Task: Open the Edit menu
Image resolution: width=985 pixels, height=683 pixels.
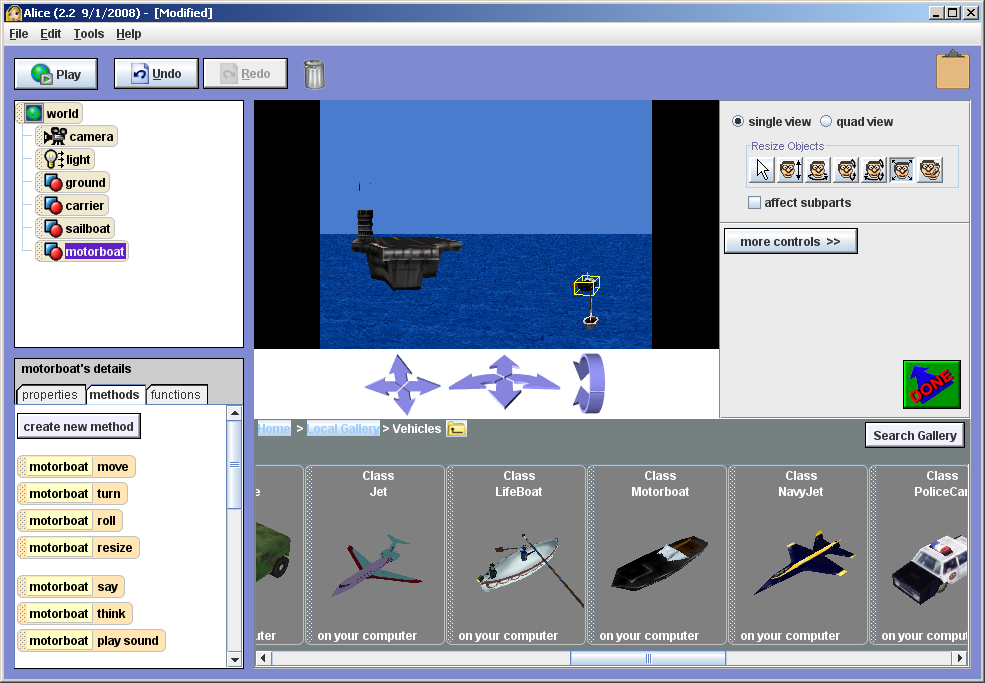Action: tap(50, 34)
